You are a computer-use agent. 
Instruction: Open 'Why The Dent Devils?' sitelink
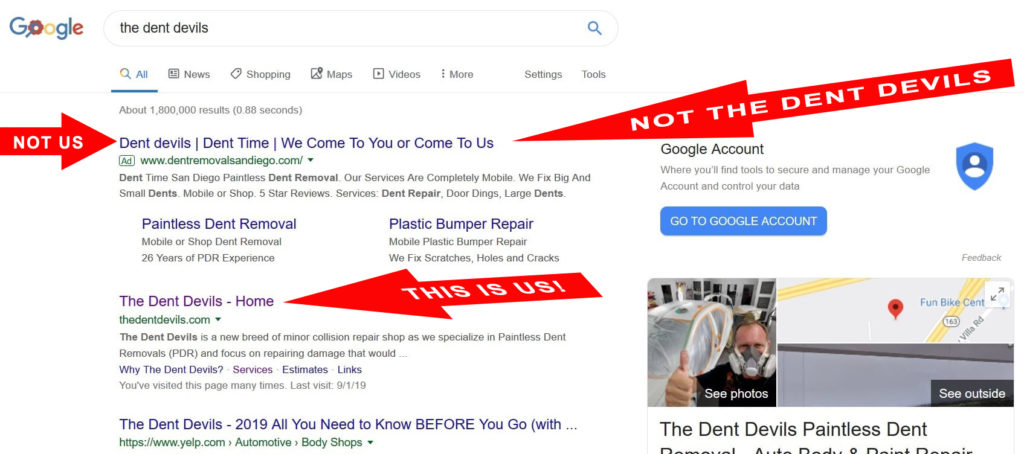(171, 370)
